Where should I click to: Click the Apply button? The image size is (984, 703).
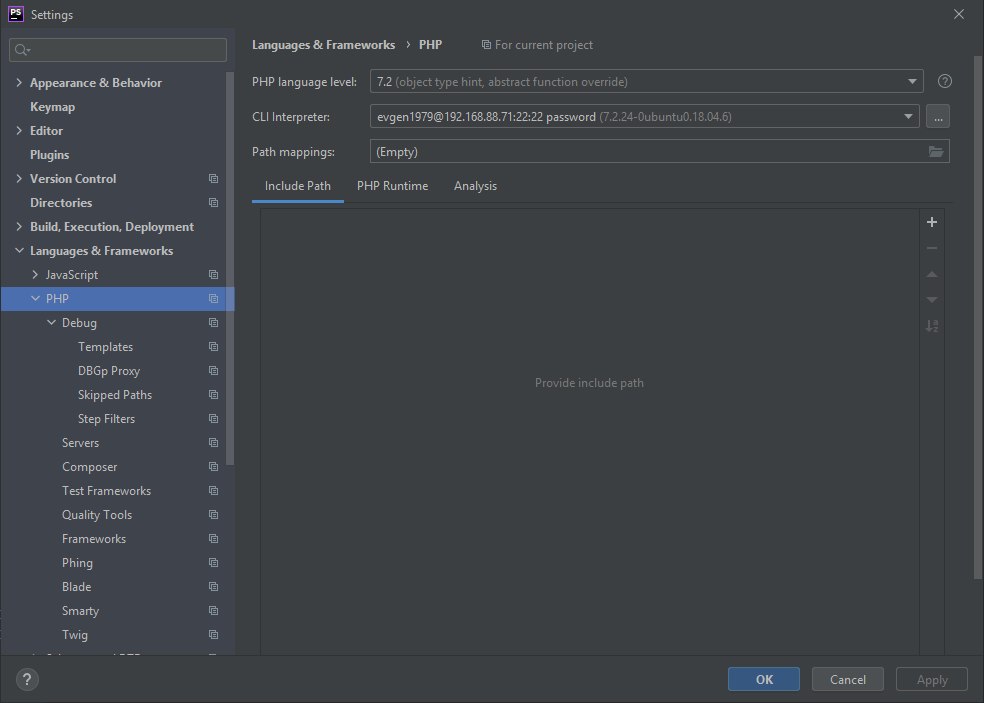[x=932, y=679]
